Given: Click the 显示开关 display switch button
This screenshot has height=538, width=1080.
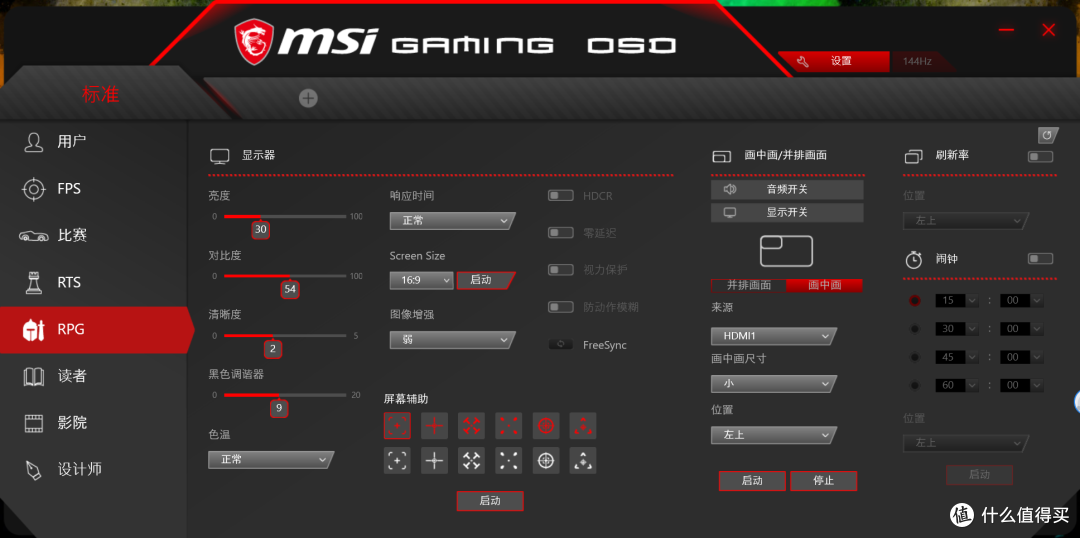Looking at the screenshot, I should tap(787, 213).
